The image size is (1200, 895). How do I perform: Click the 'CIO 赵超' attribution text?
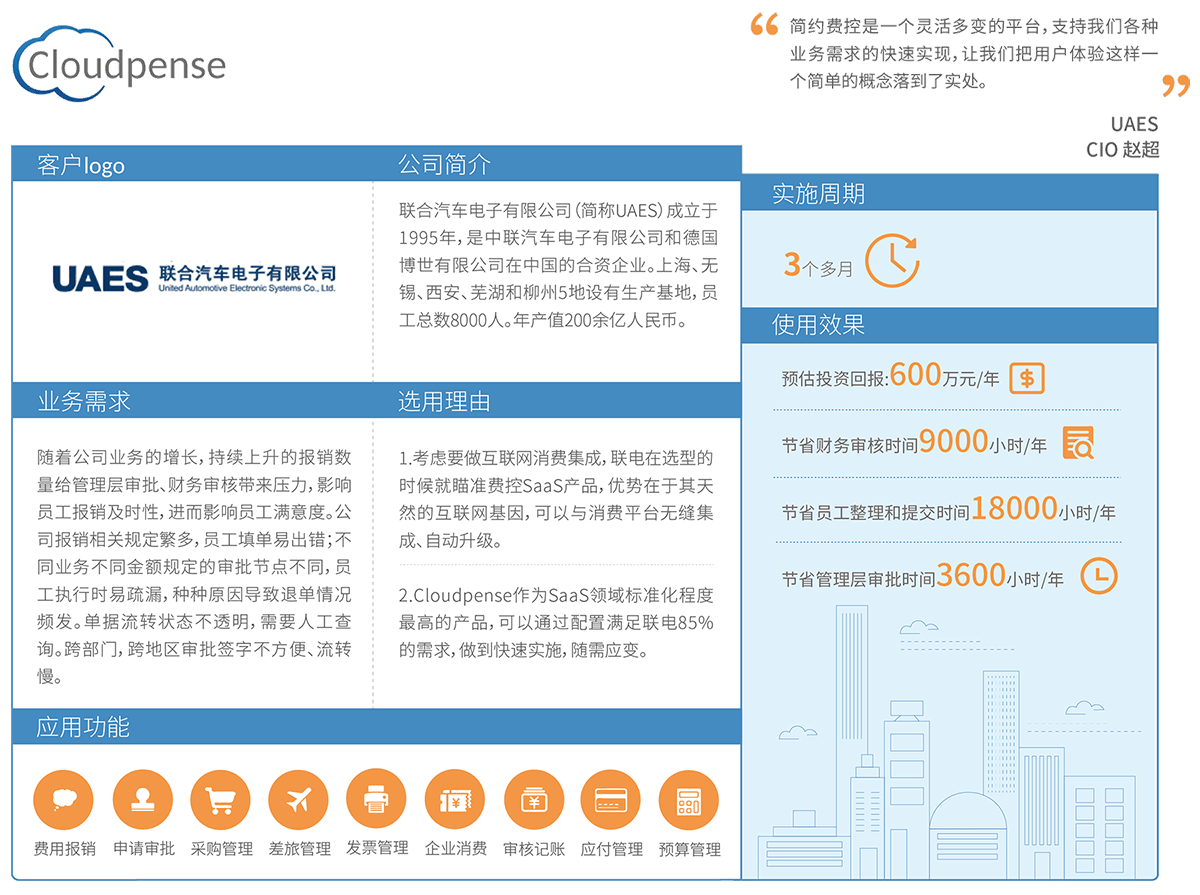(1122, 149)
